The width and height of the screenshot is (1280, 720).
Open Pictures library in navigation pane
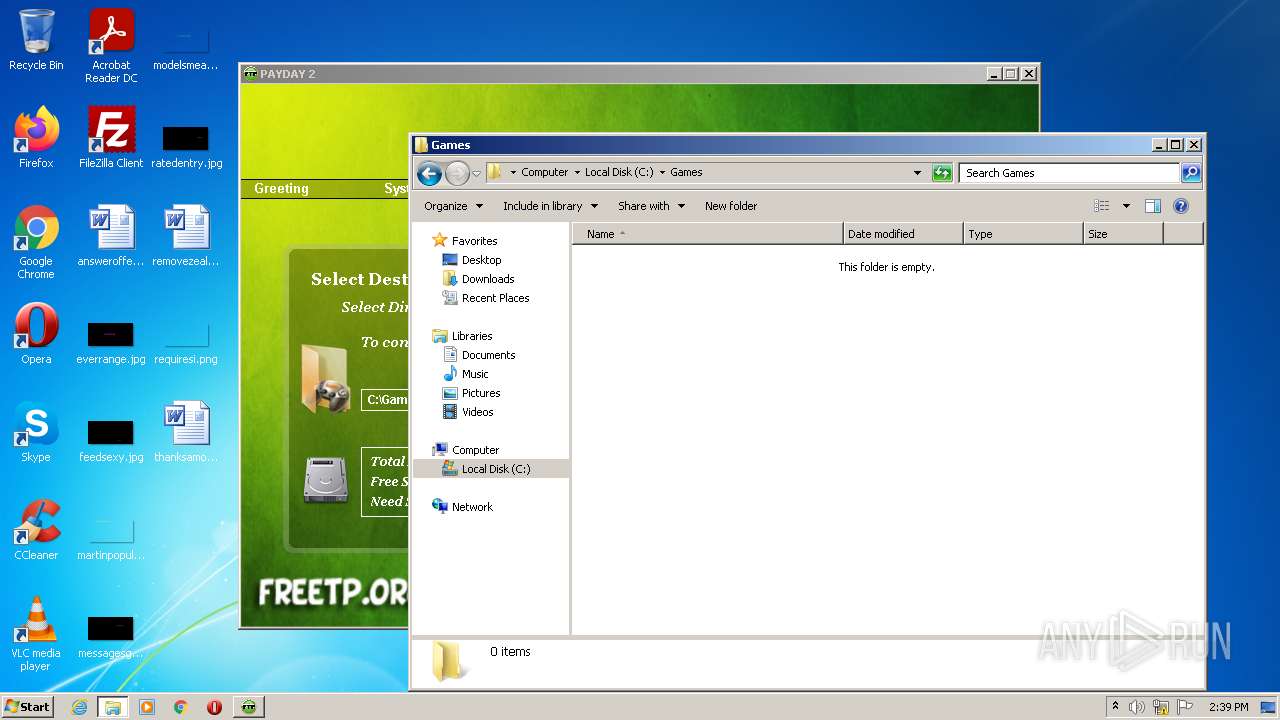481,393
